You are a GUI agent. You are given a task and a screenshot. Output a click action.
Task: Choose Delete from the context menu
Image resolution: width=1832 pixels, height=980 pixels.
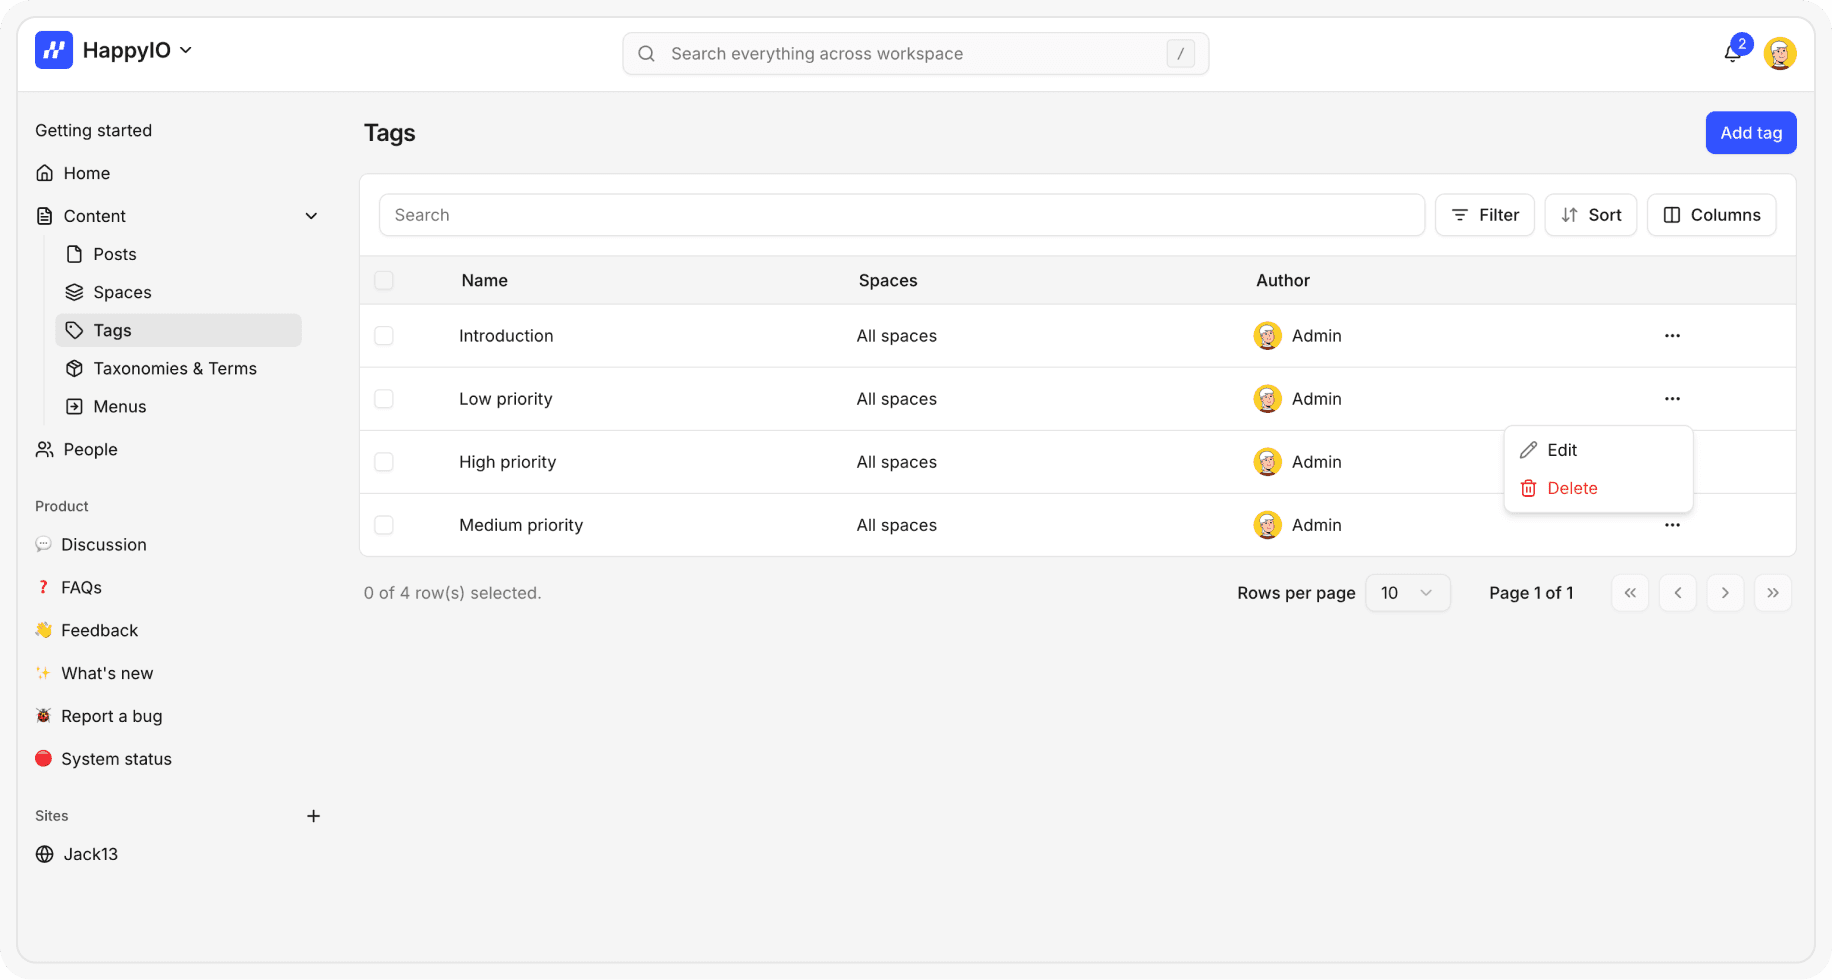[x=1572, y=488]
